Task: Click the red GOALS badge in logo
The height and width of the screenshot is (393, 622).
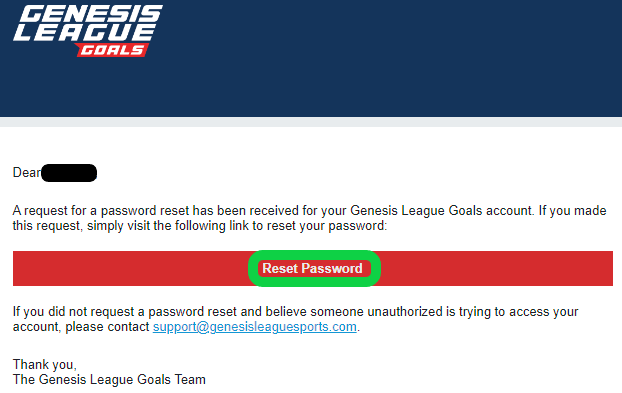Action: [x=112, y=50]
